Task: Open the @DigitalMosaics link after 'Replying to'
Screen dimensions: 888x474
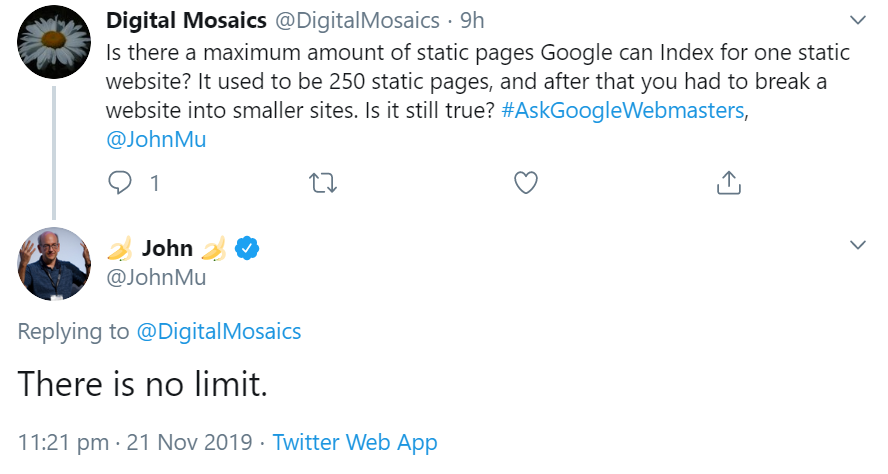Action: pyautogui.click(x=218, y=331)
